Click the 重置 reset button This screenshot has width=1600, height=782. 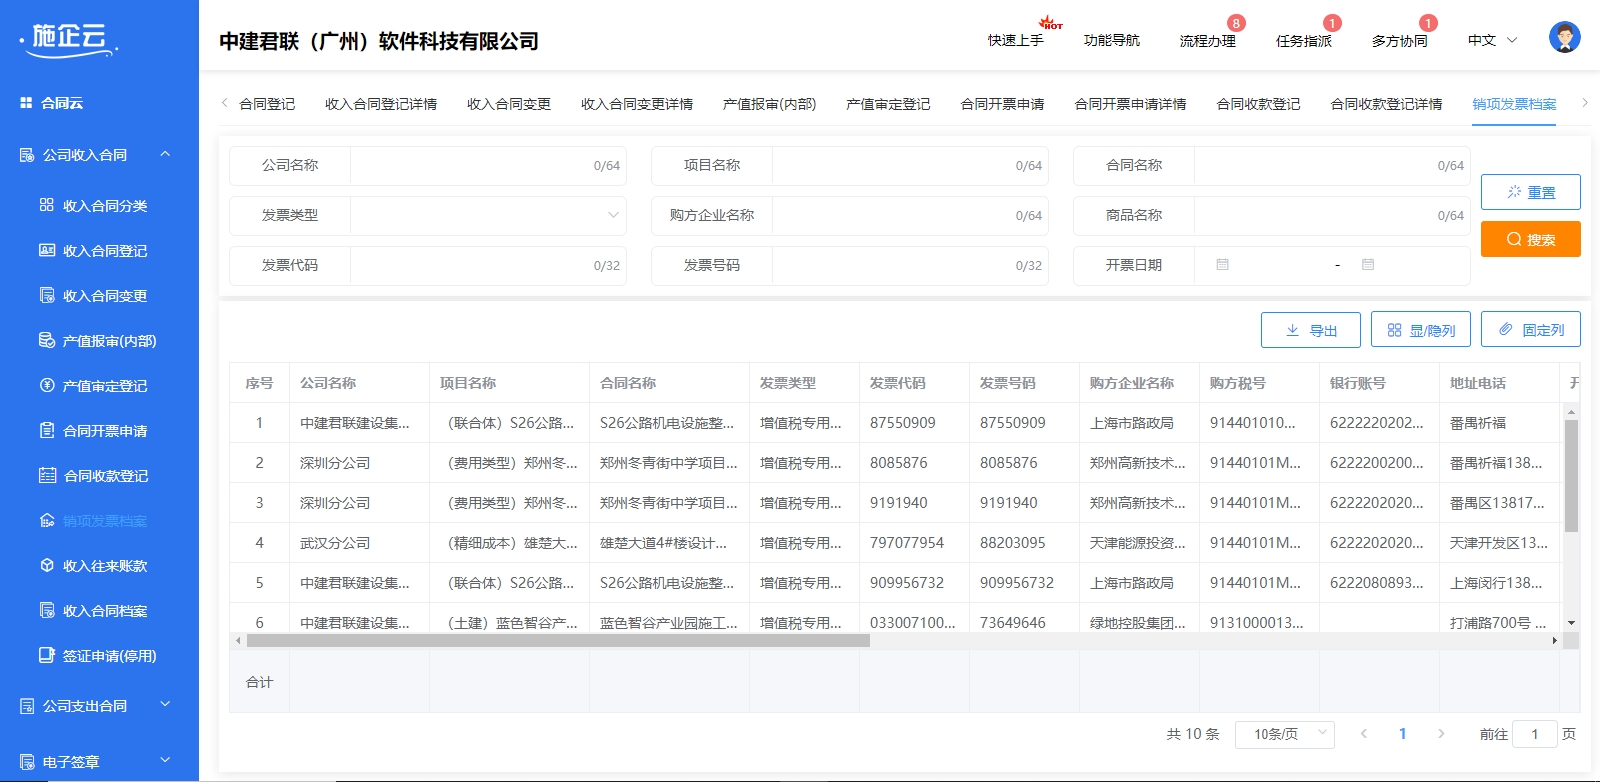click(x=1531, y=192)
